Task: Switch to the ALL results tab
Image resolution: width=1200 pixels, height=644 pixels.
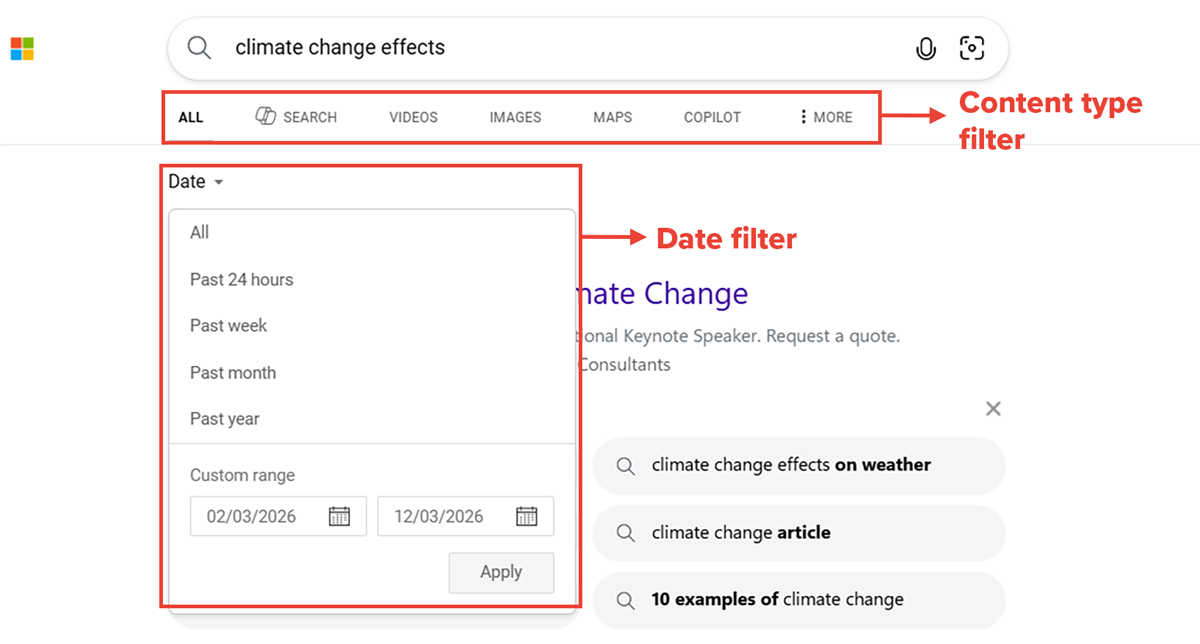Action: (x=191, y=117)
